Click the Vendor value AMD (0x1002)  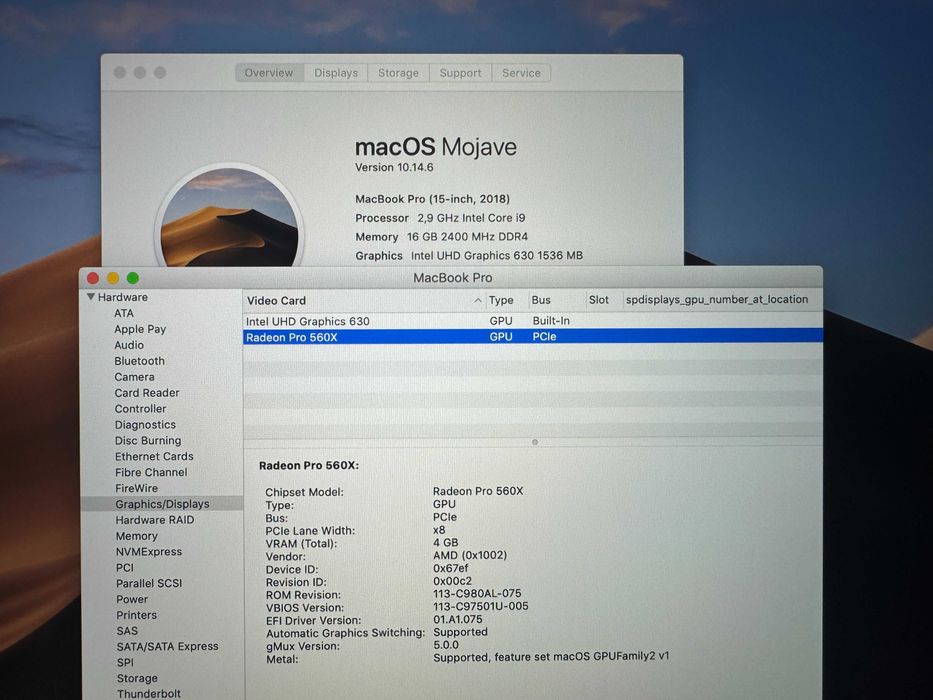point(470,555)
